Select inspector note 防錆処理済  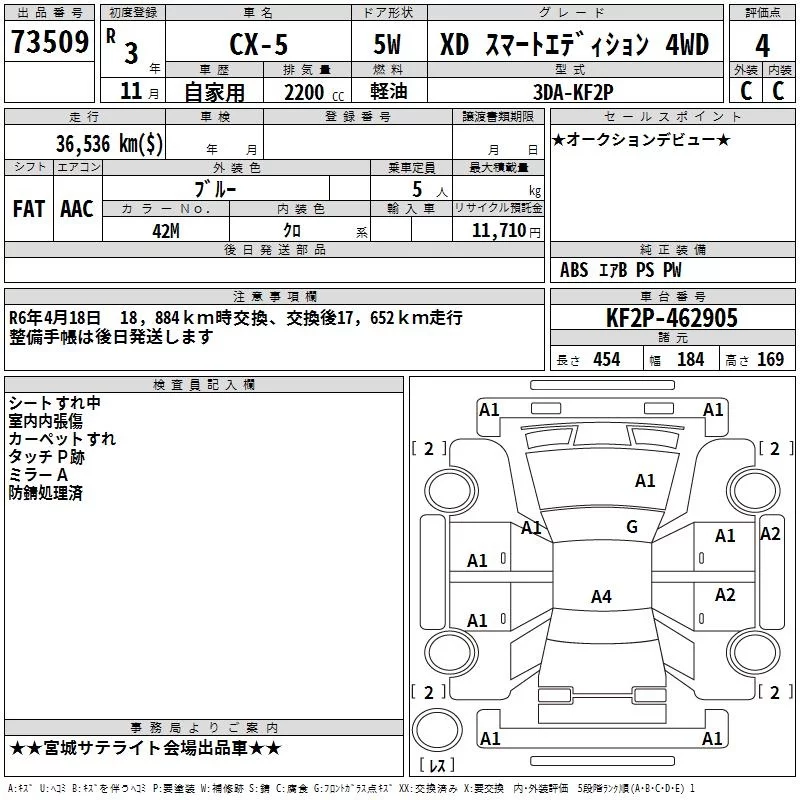point(45,493)
